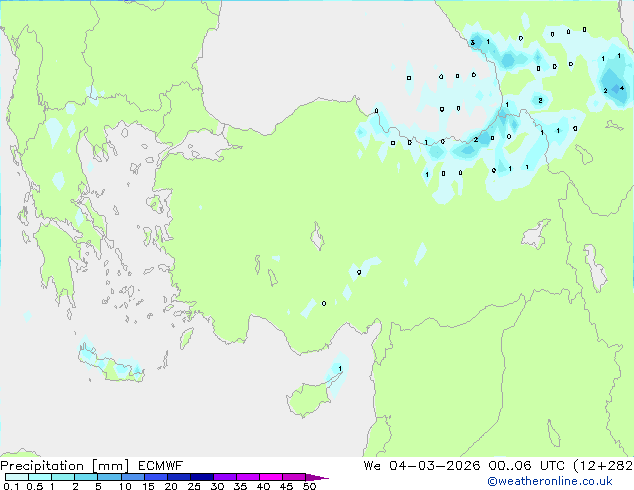Click the legend tick label 50

coord(309,486)
